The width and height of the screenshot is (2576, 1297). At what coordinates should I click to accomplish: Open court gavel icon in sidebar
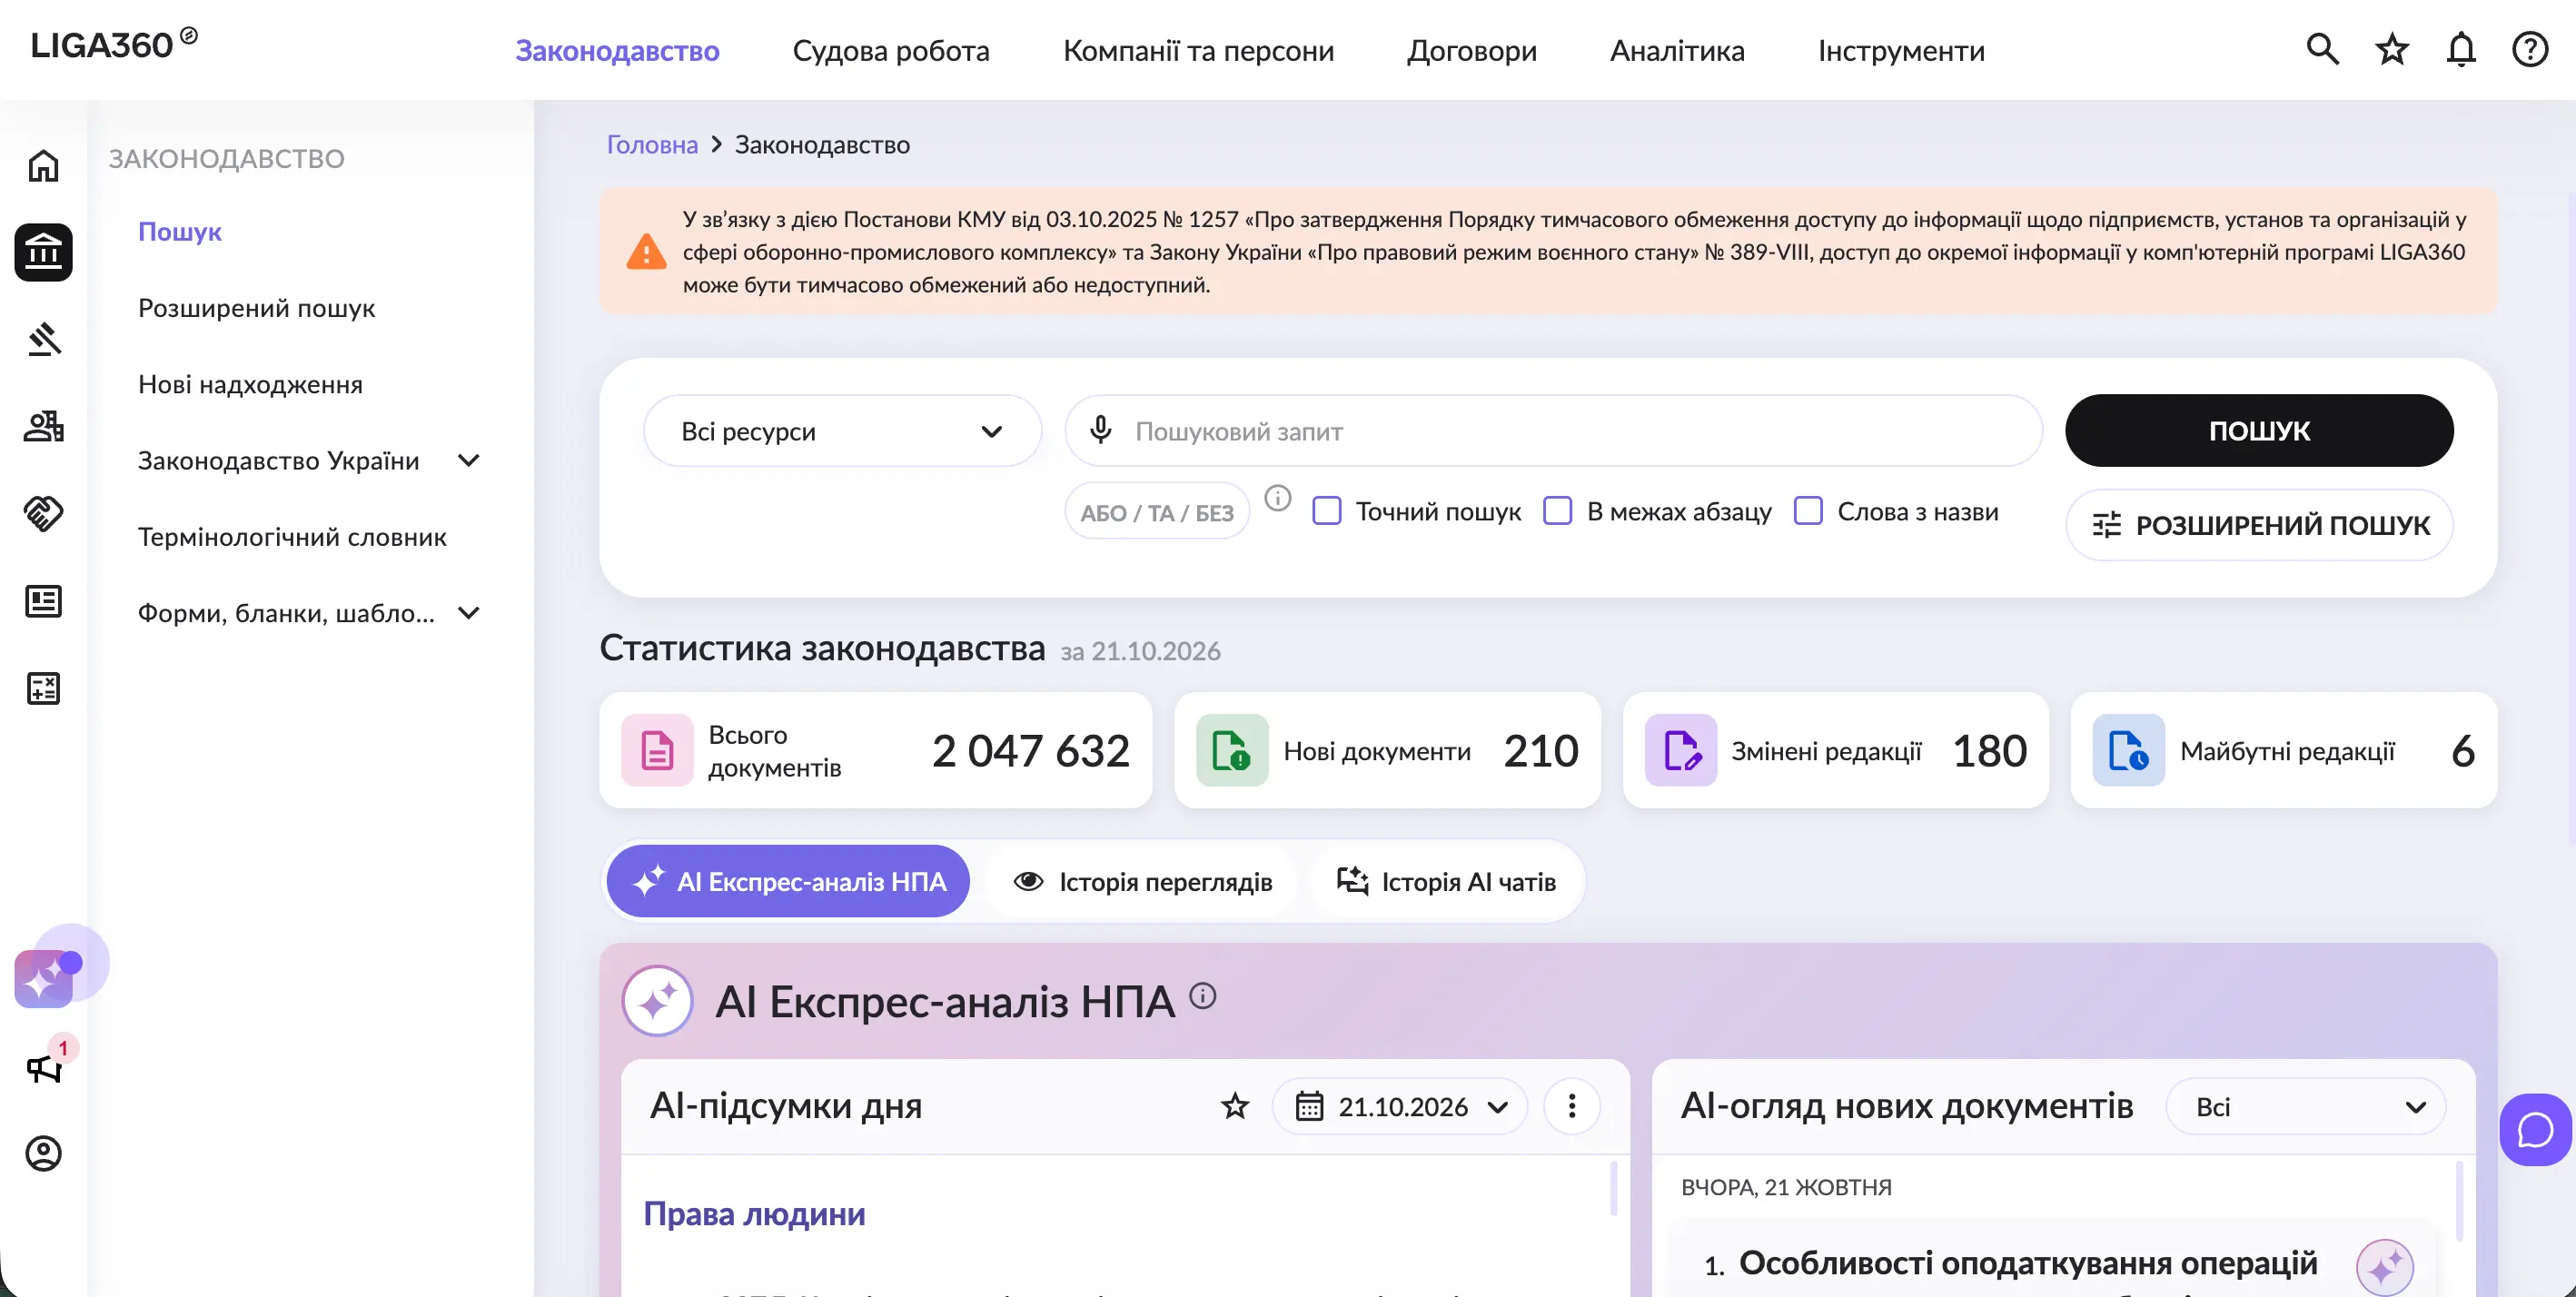click(x=43, y=339)
